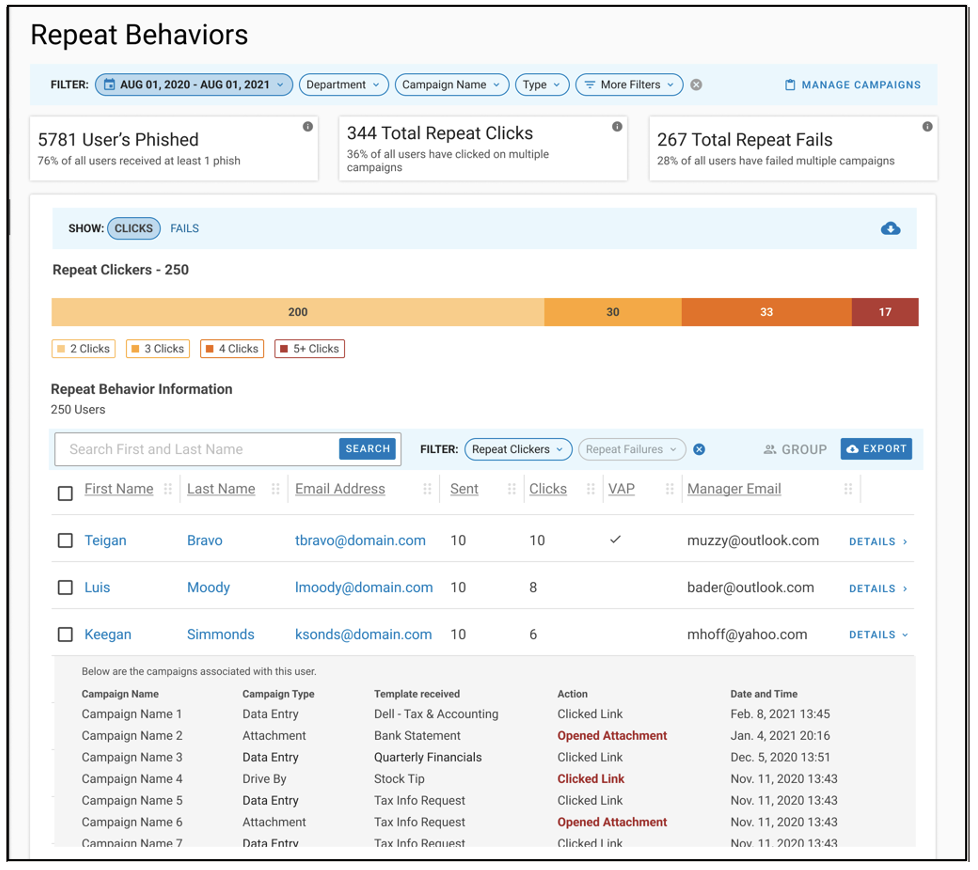Open Manage Campaigns link

pos(853,85)
